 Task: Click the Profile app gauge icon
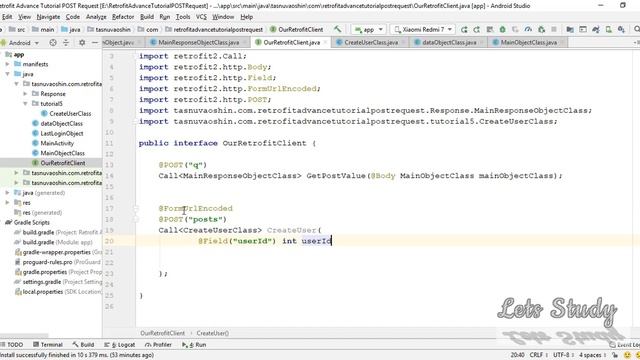click(528, 29)
